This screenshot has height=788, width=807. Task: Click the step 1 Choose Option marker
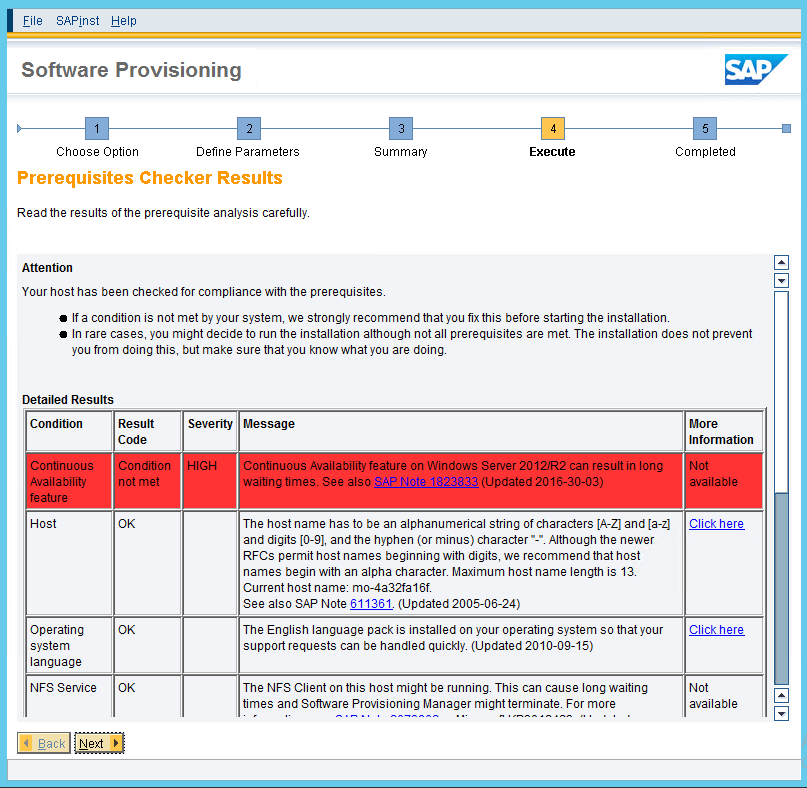pyautogui.click(x=97, y=129)
